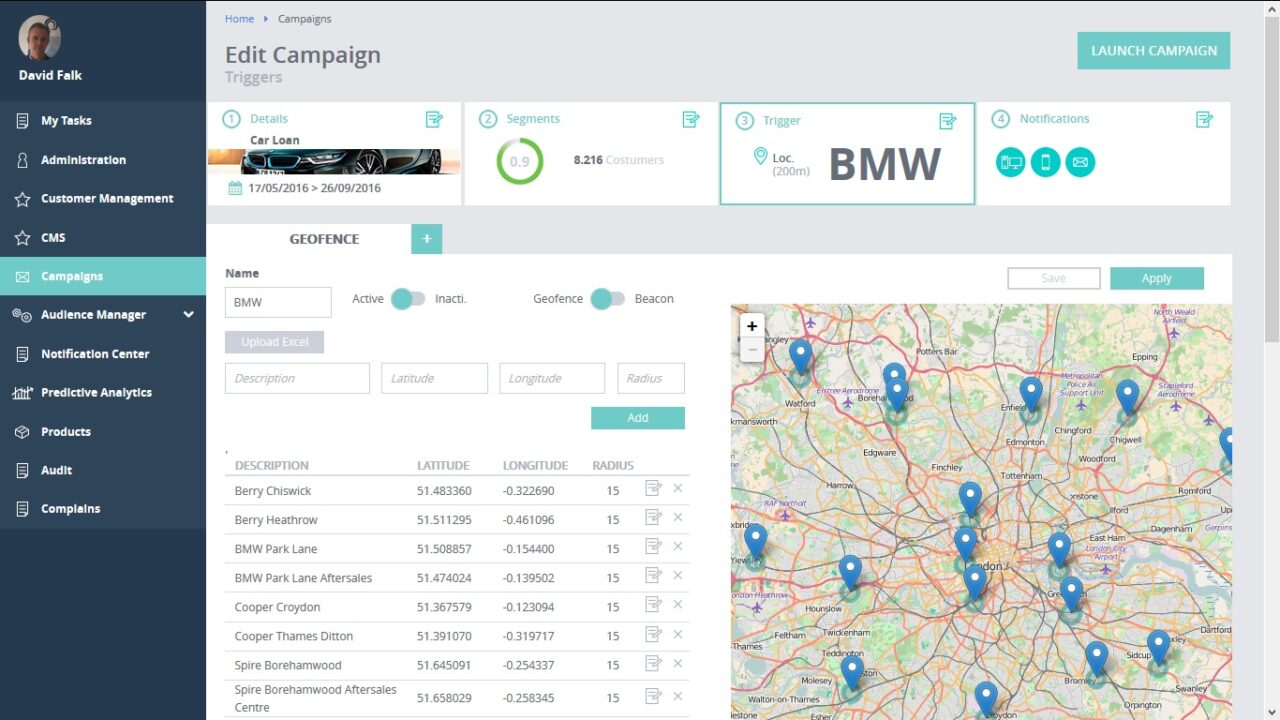Select the email notification channel icon

coord(1080,162)
